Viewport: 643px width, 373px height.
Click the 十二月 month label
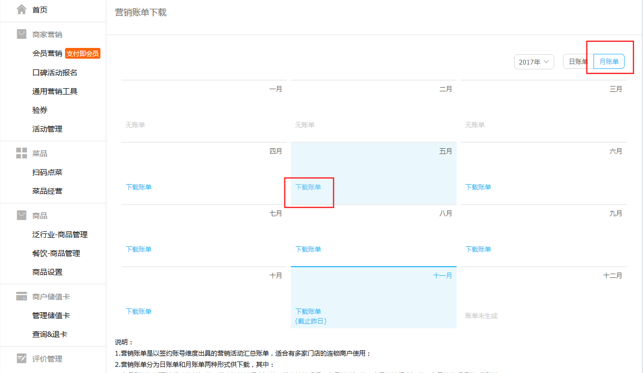tap(613, 275)
